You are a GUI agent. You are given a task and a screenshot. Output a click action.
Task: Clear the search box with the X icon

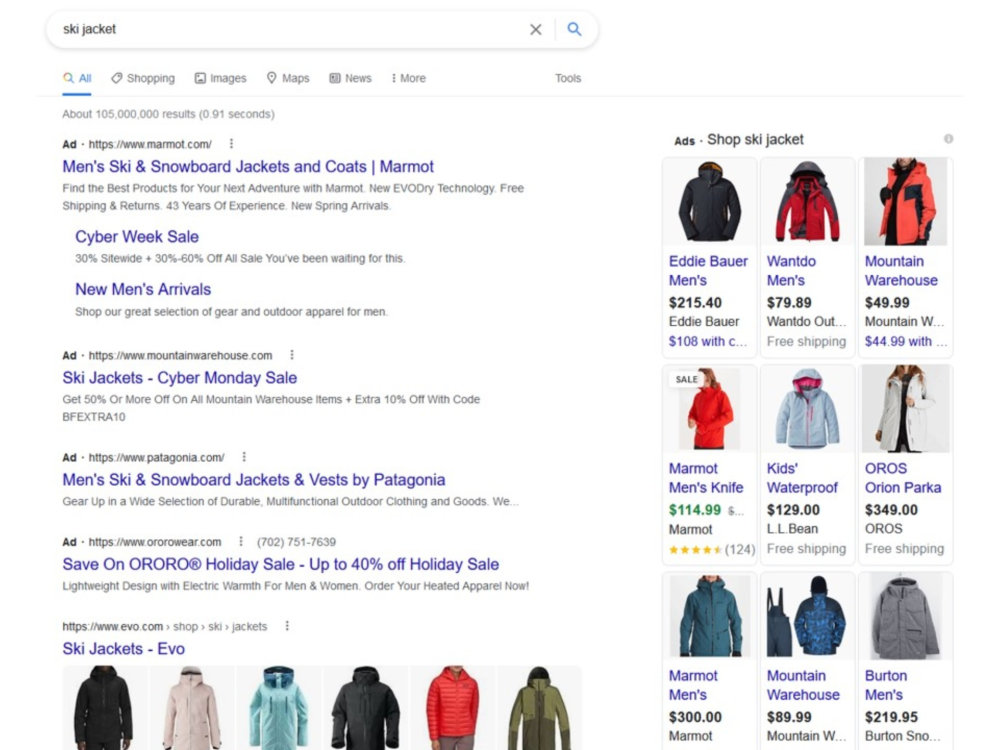tap(536, 29)
